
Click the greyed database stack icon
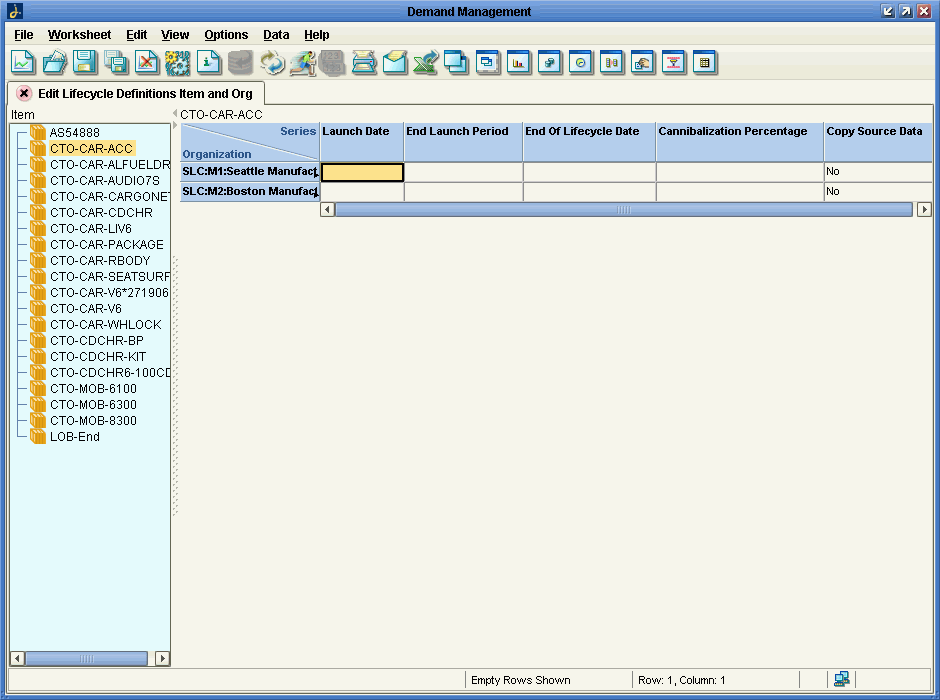tap(240, 62)
